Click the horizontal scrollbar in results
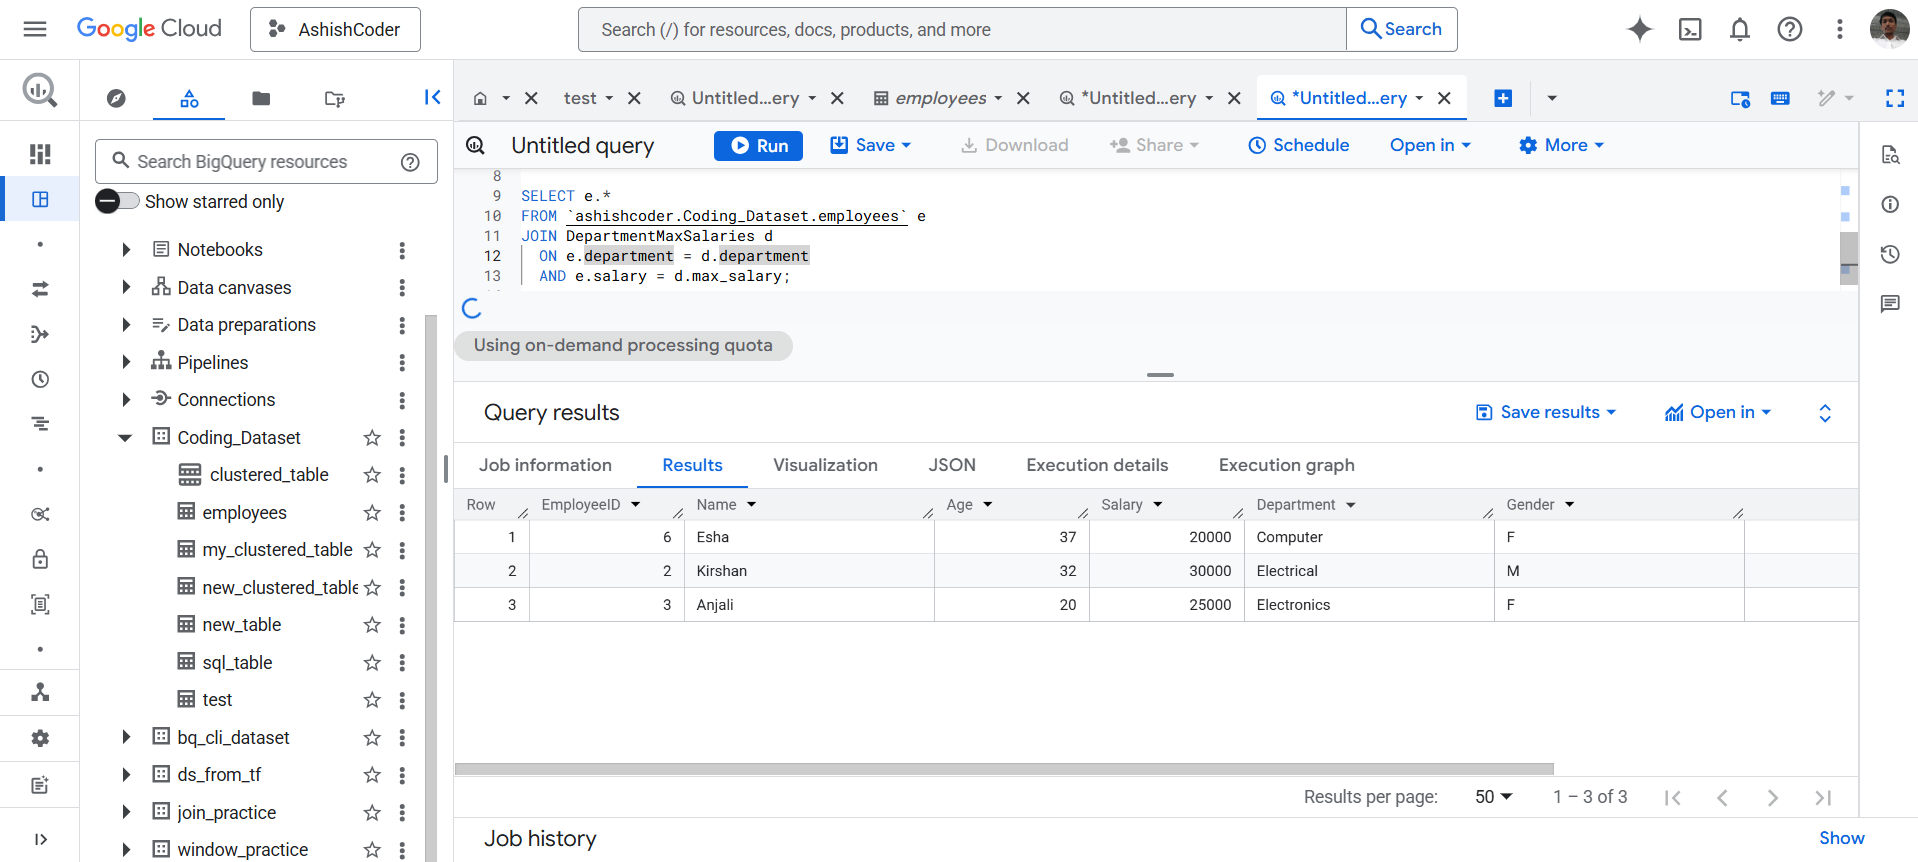This screenshot has width=1918, height=862. (x=1004, y=769)
